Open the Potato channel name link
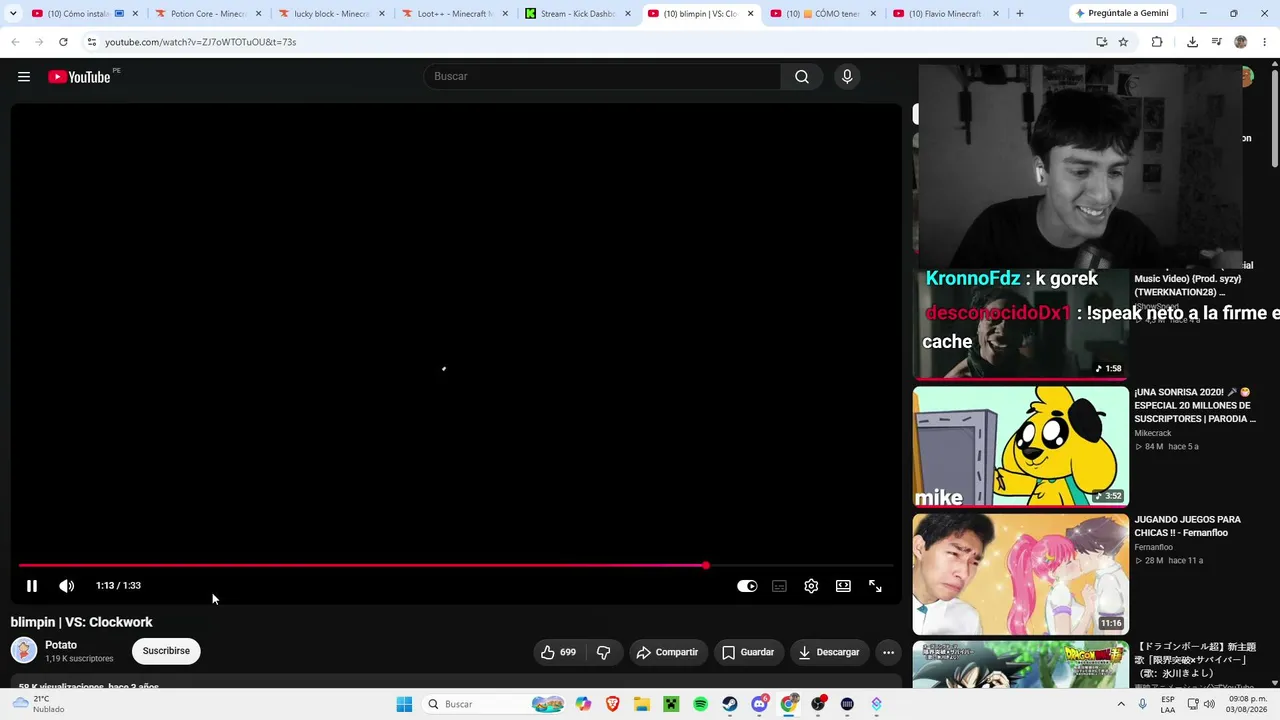 [x=61, y=645]
